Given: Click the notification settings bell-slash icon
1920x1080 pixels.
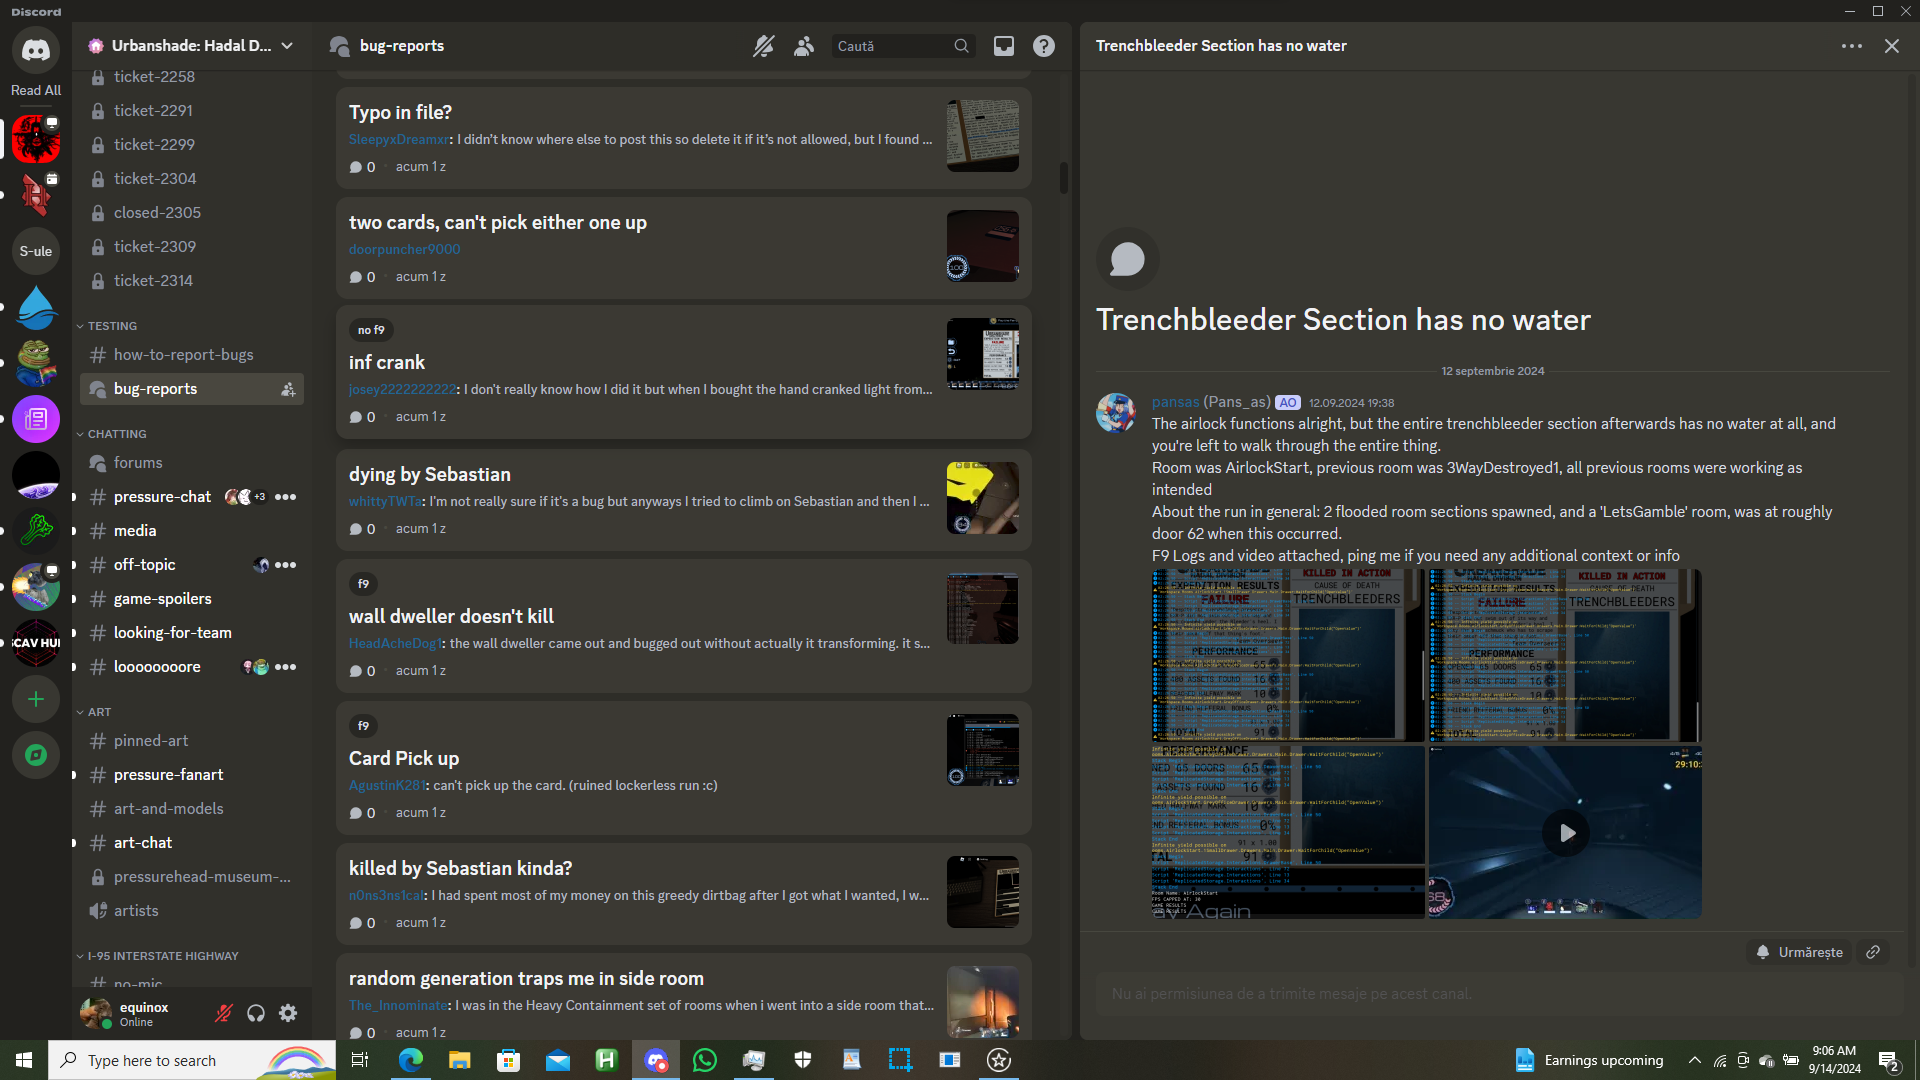Looking at the screenshot, I should (x=764, y=46).
